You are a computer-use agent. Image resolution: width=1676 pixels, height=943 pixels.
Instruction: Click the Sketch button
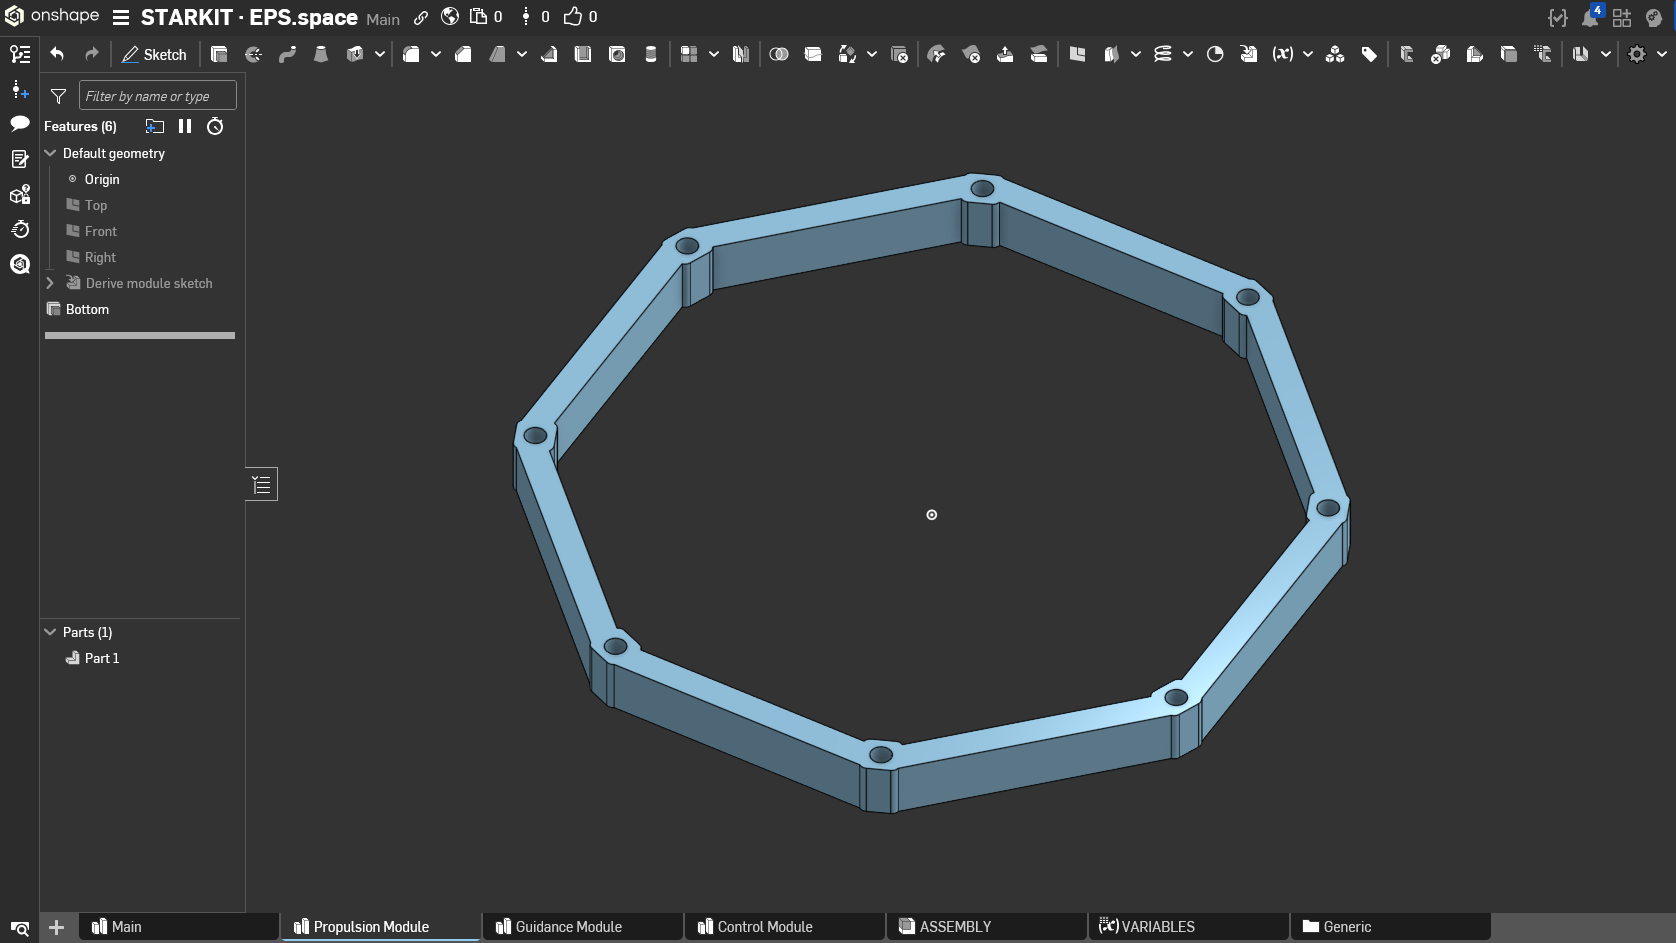155,55
